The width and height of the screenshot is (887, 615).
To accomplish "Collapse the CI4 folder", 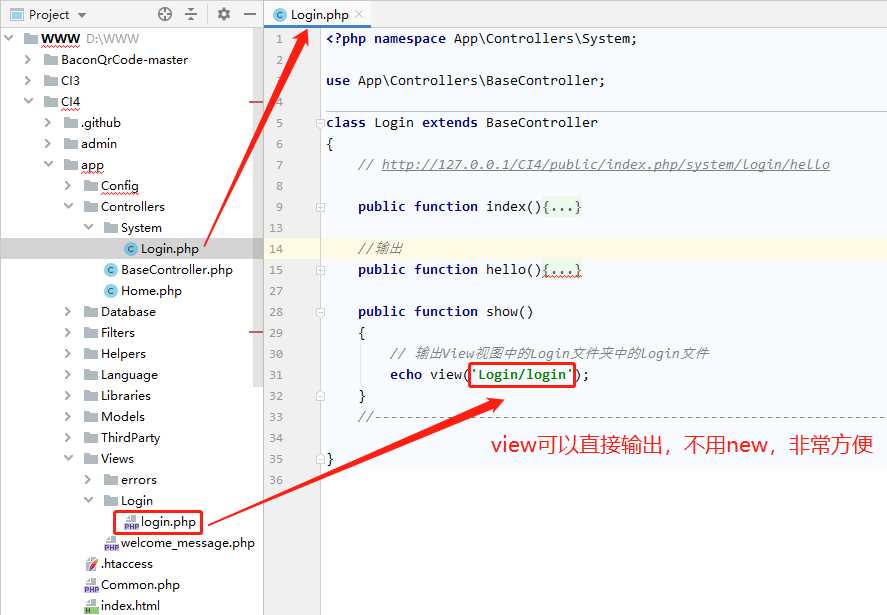I will pos(28,101).
